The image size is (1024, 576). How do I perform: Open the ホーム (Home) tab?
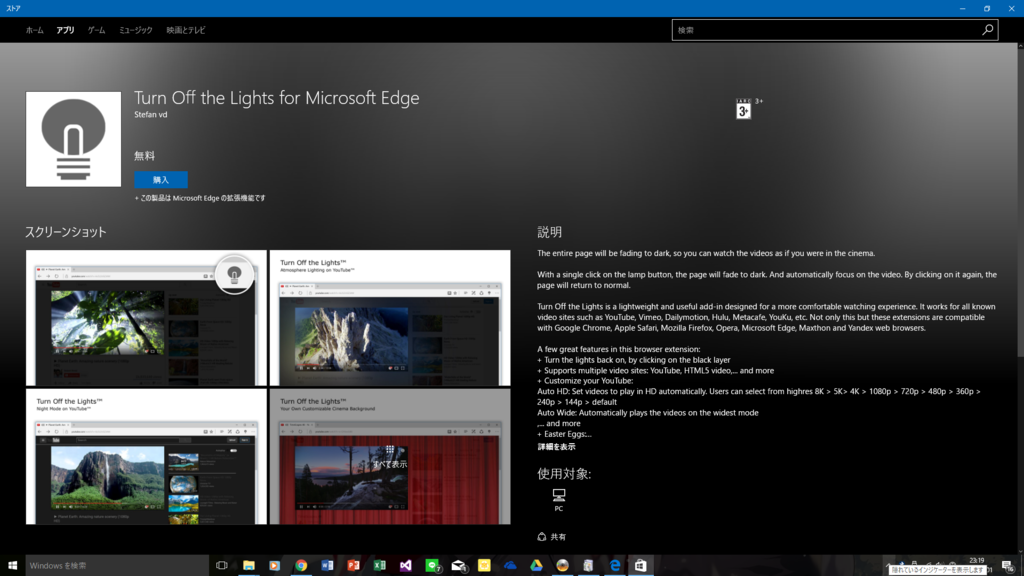(35, 30)
